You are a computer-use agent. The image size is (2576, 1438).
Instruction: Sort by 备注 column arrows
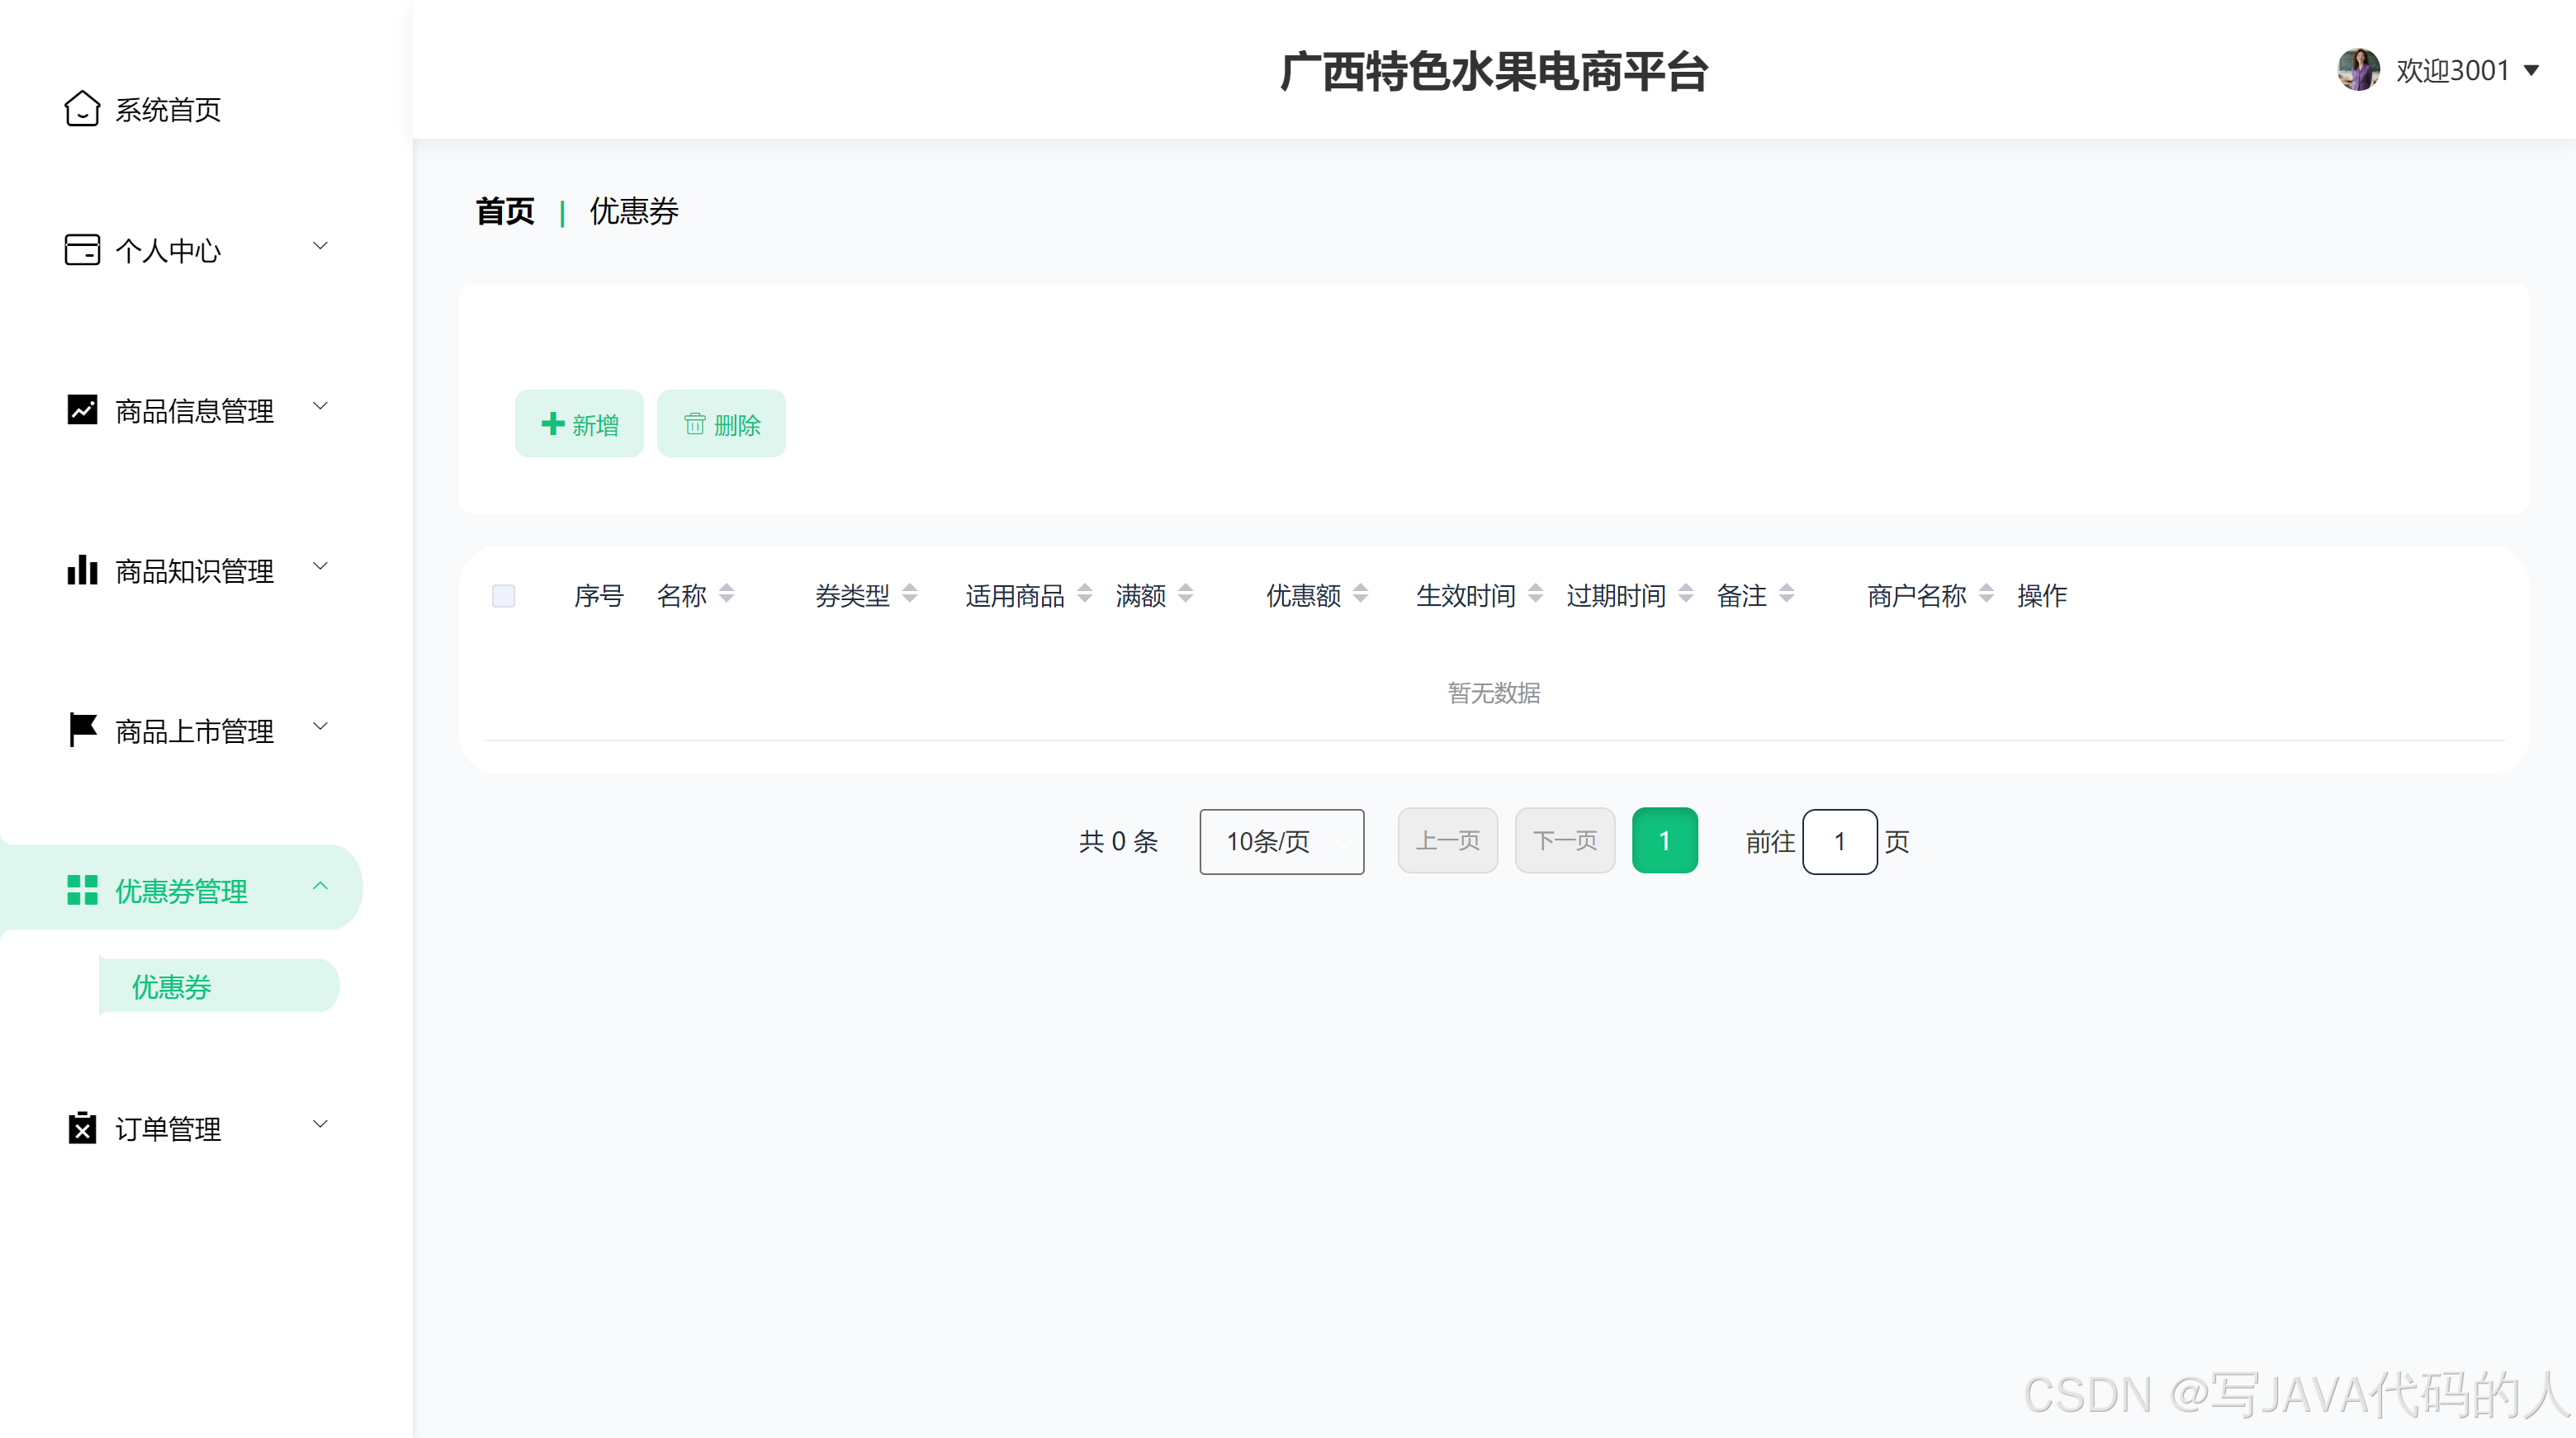tap(1787, 594)
